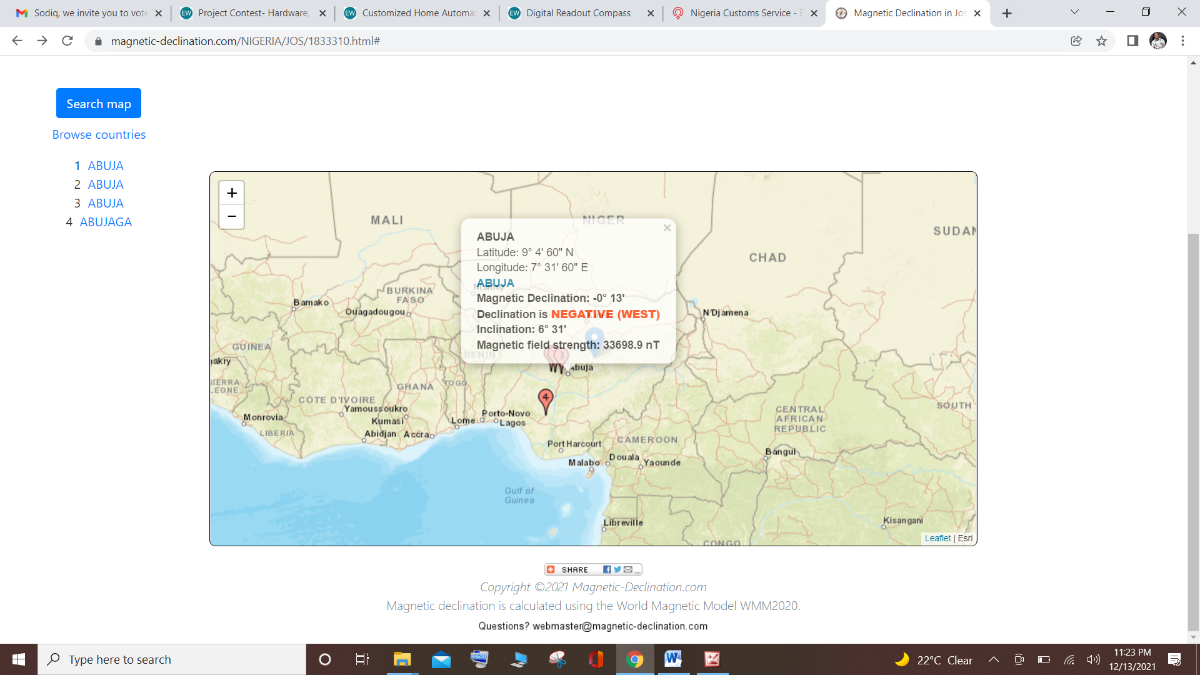Click the red map marker near Lagos
The width and height of the screenshot is (1200, 675).
pyautogui.click(x=545, y=401)
